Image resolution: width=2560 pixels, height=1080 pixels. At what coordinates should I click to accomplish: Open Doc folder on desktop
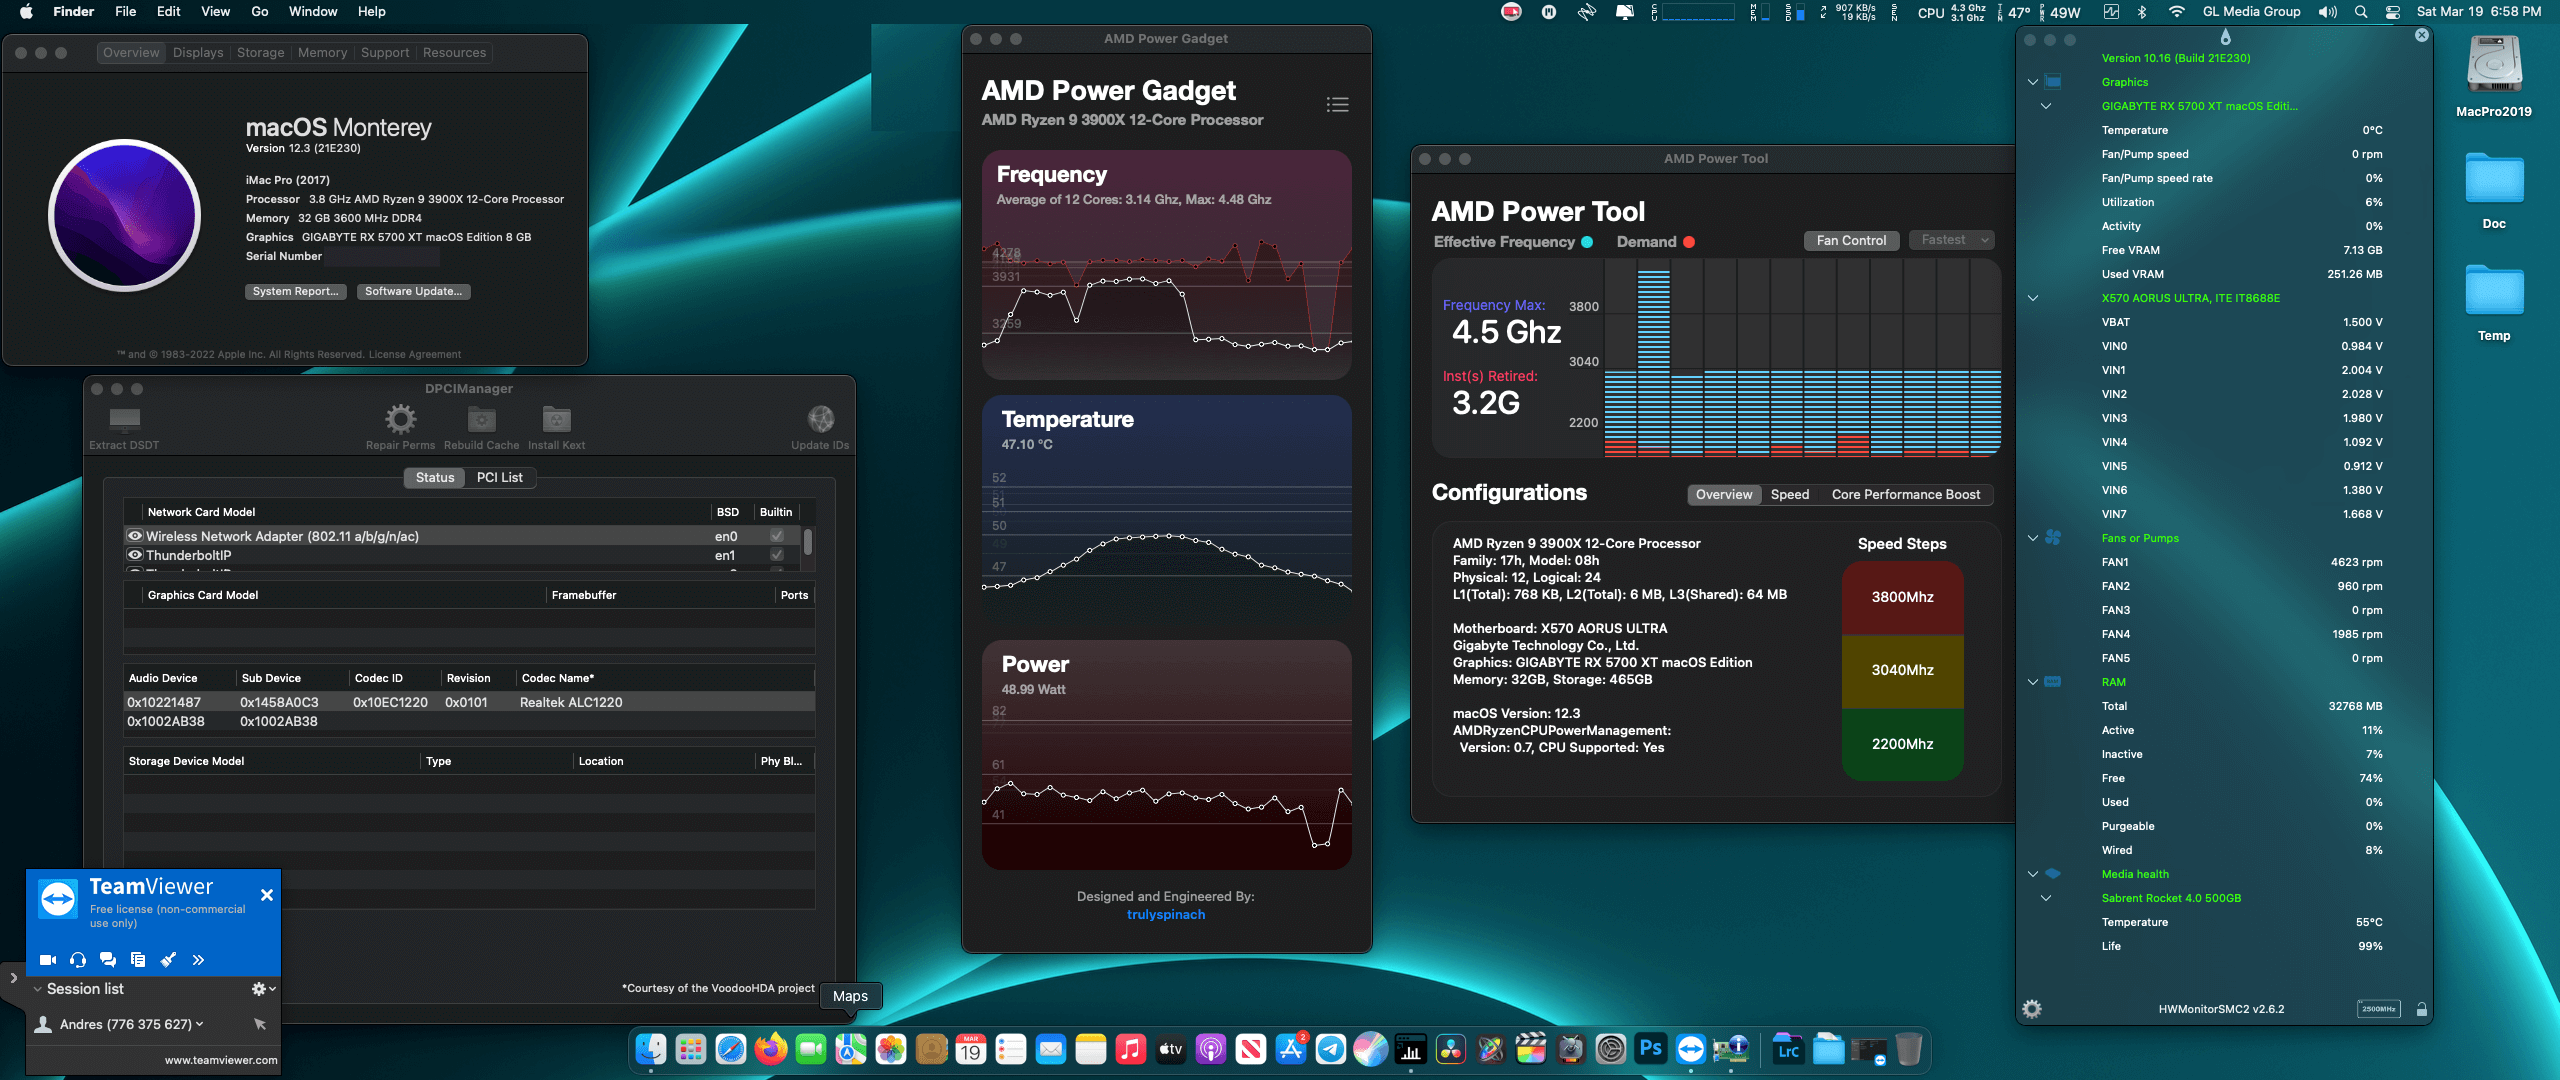(x=2494, y=190)
